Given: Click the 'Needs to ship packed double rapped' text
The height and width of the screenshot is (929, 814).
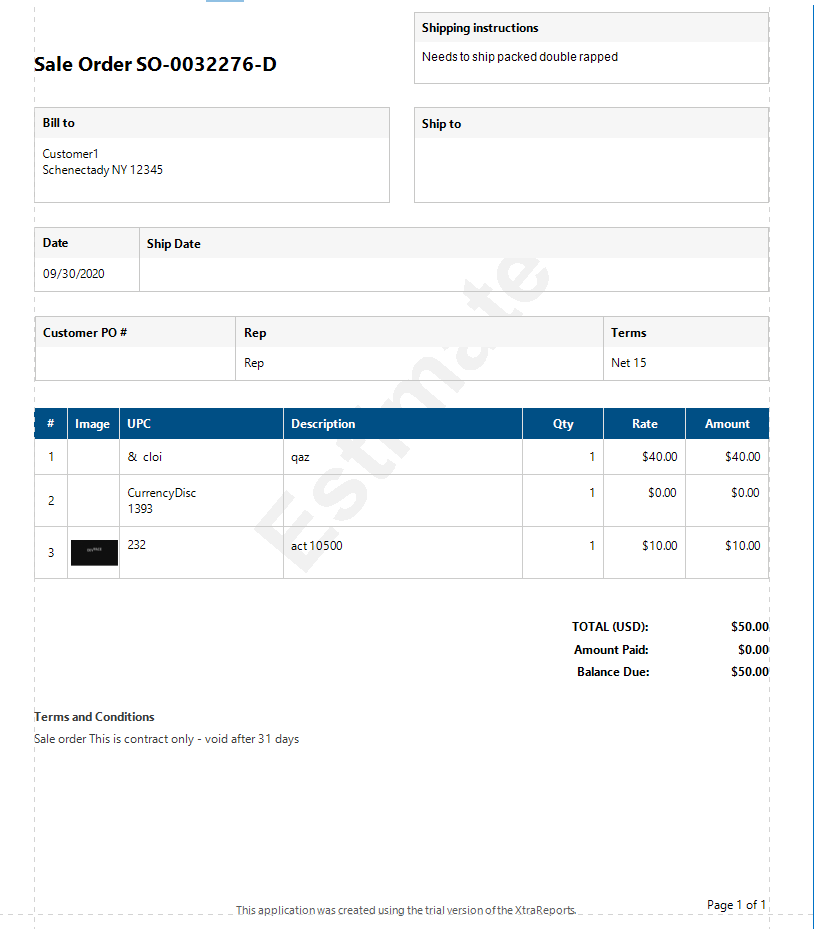Looking at the screenshot, I should click(x=520, y=57).
